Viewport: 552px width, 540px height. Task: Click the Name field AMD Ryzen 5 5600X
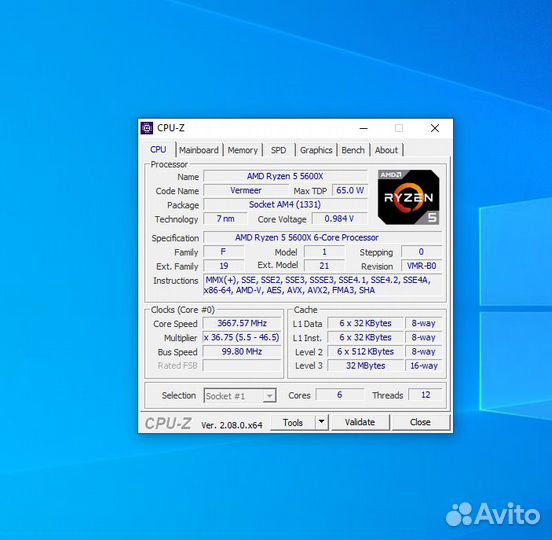tap(285, 176)
